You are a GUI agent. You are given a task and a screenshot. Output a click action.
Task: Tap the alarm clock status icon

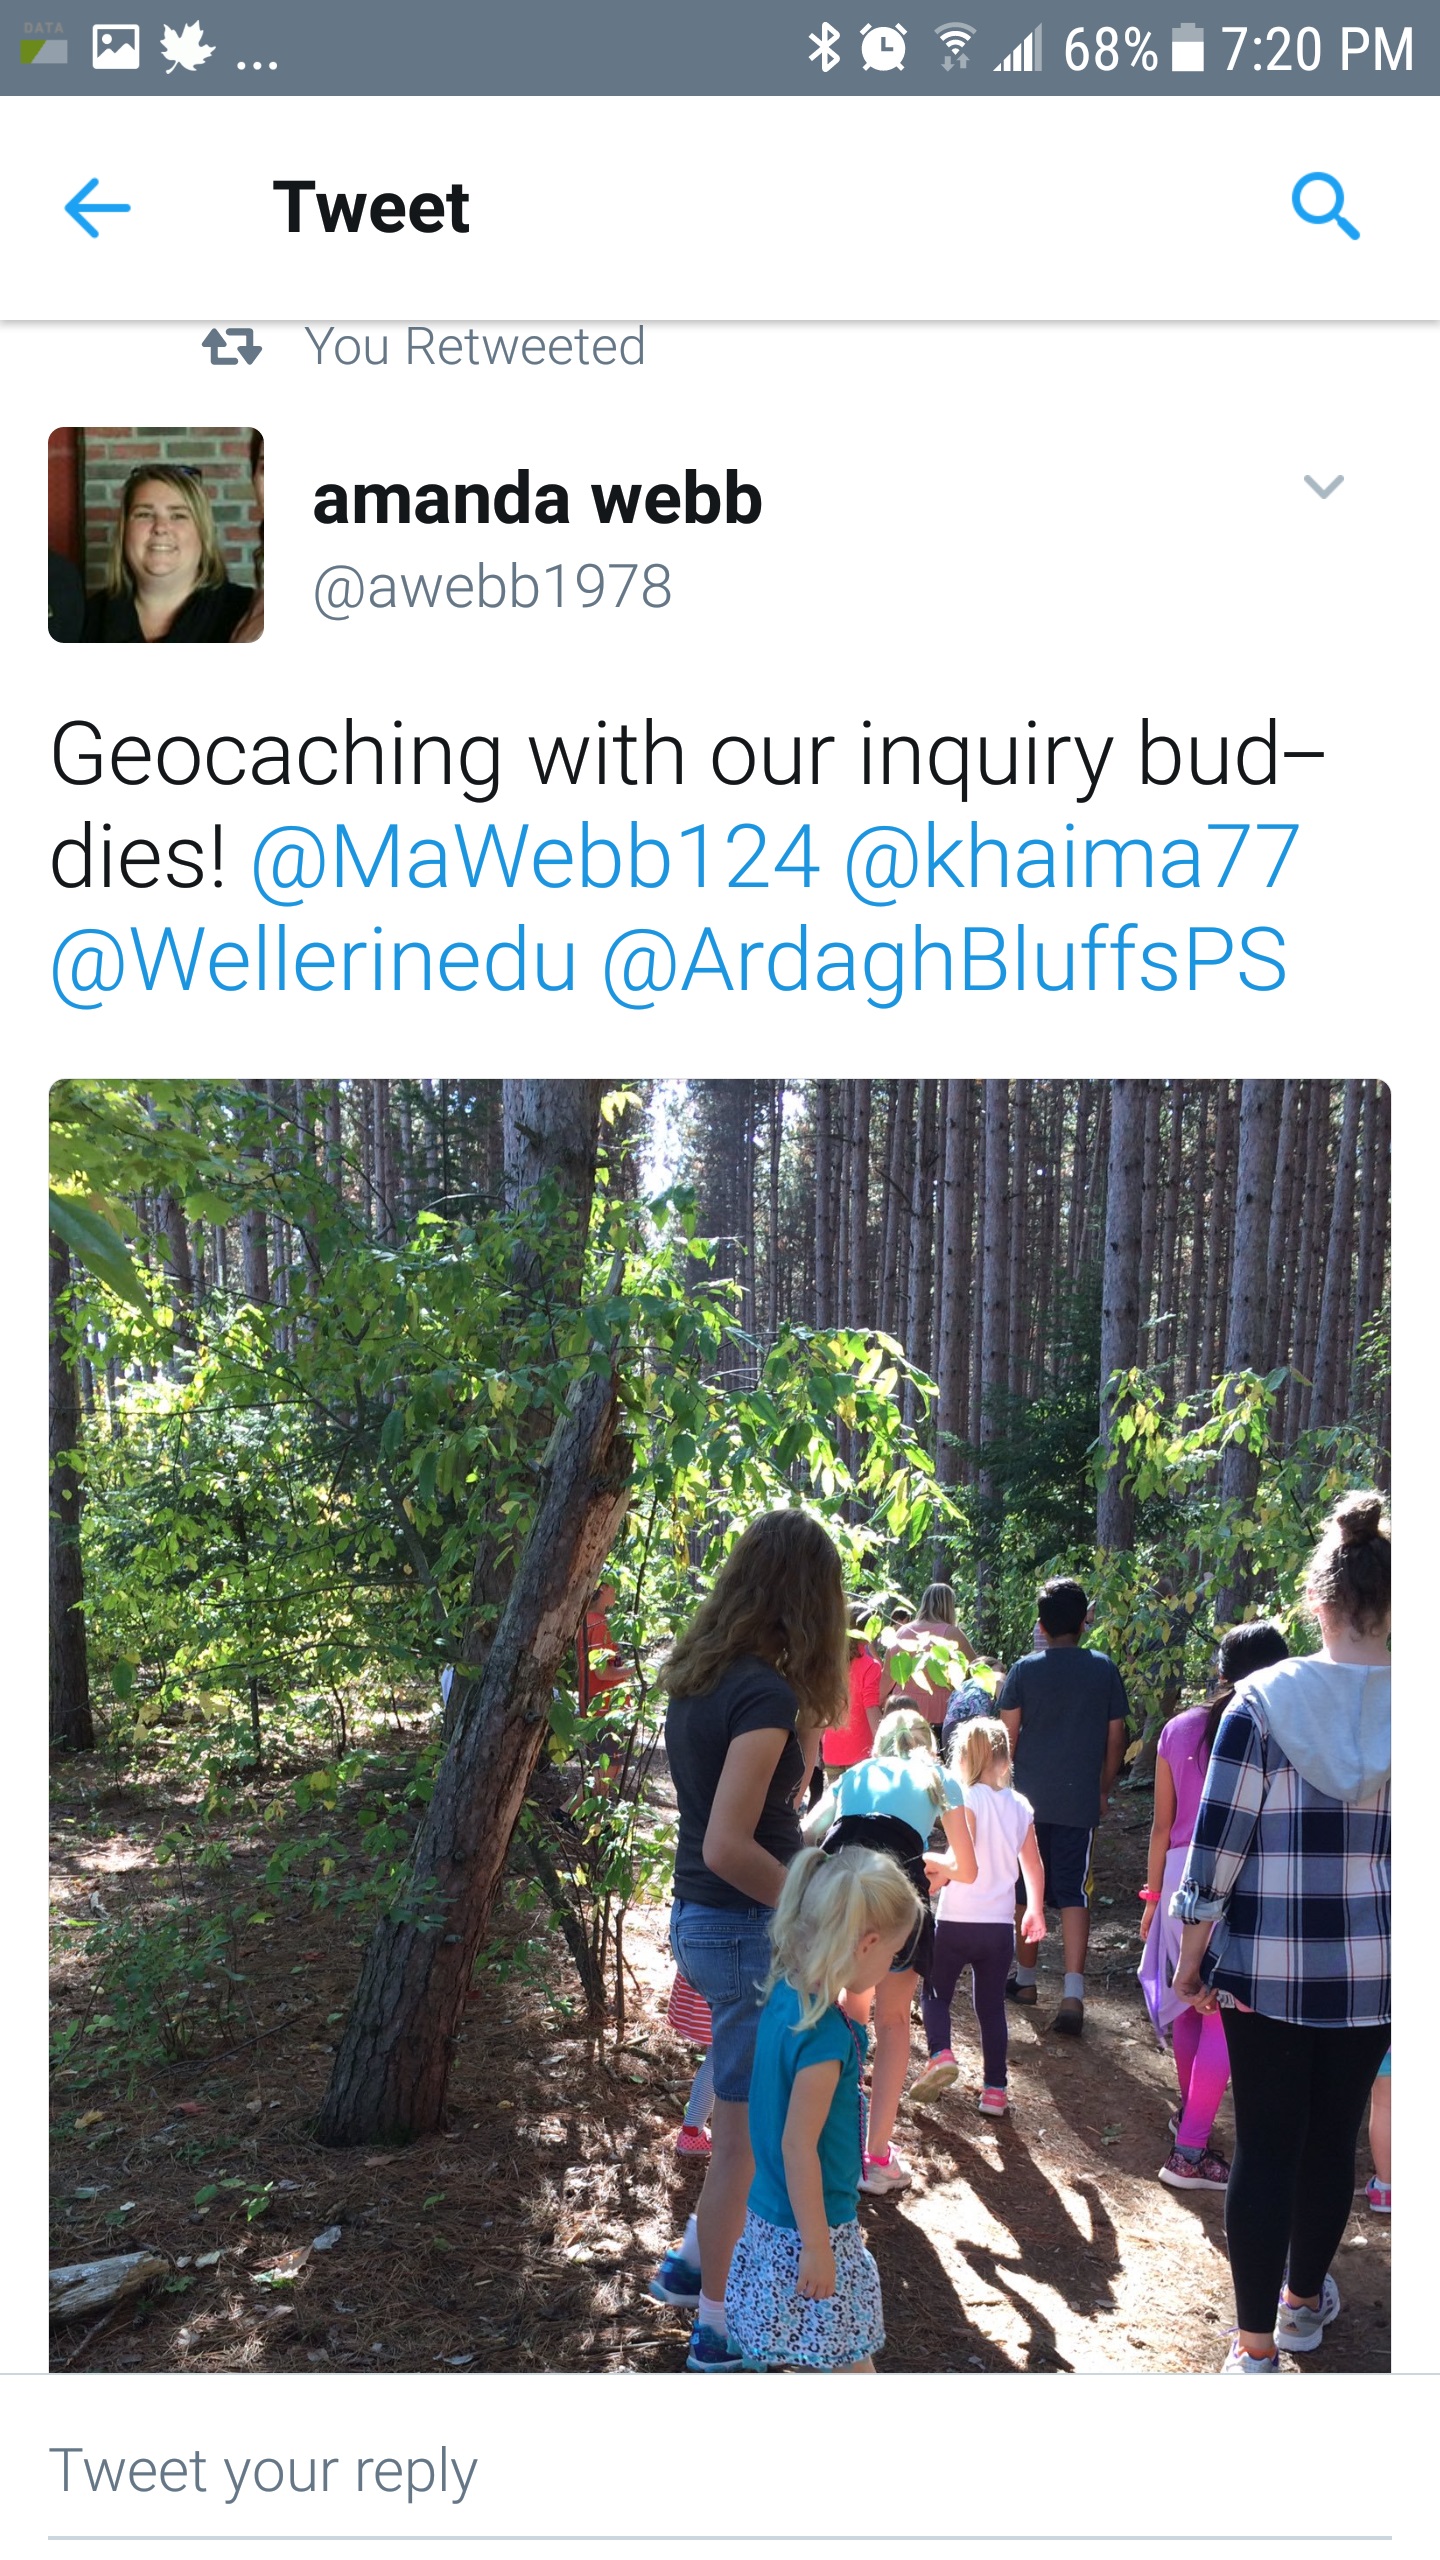884,48
